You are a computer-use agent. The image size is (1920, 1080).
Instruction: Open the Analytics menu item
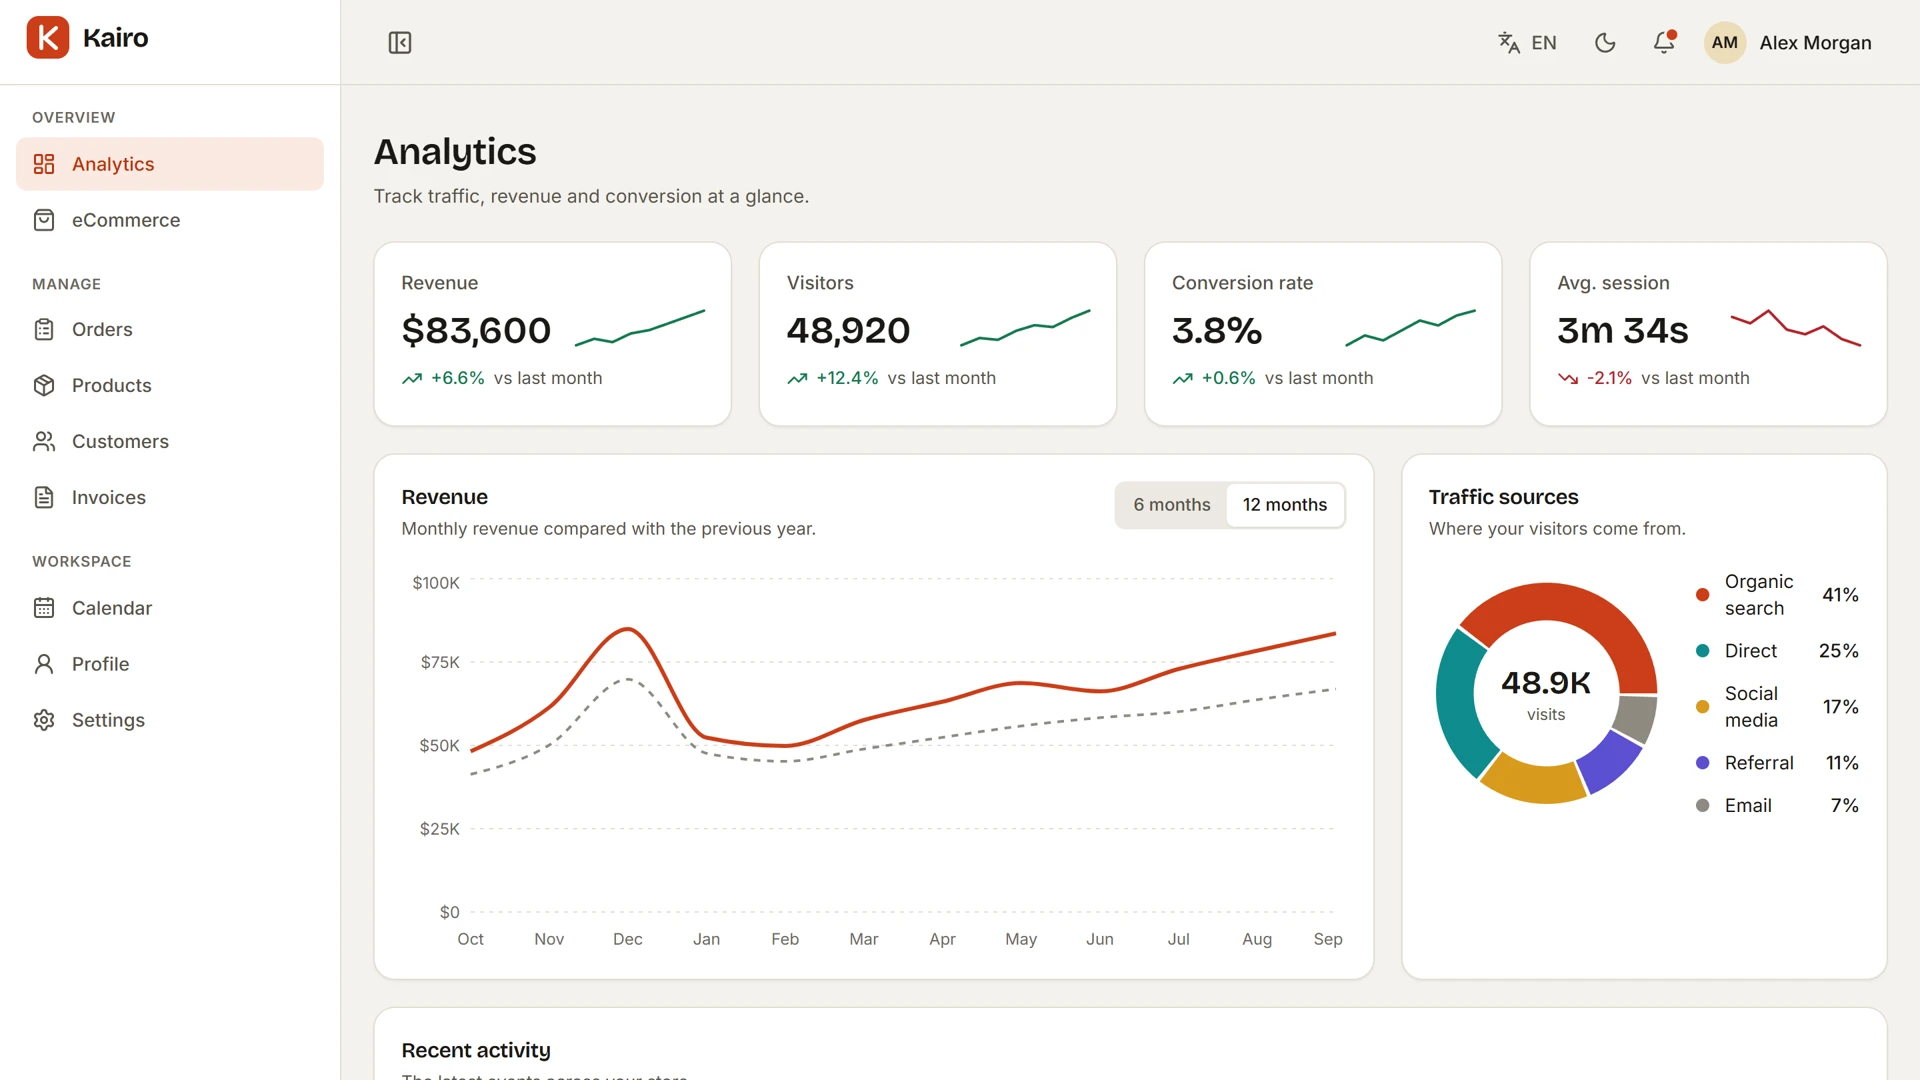pos(170,164)
